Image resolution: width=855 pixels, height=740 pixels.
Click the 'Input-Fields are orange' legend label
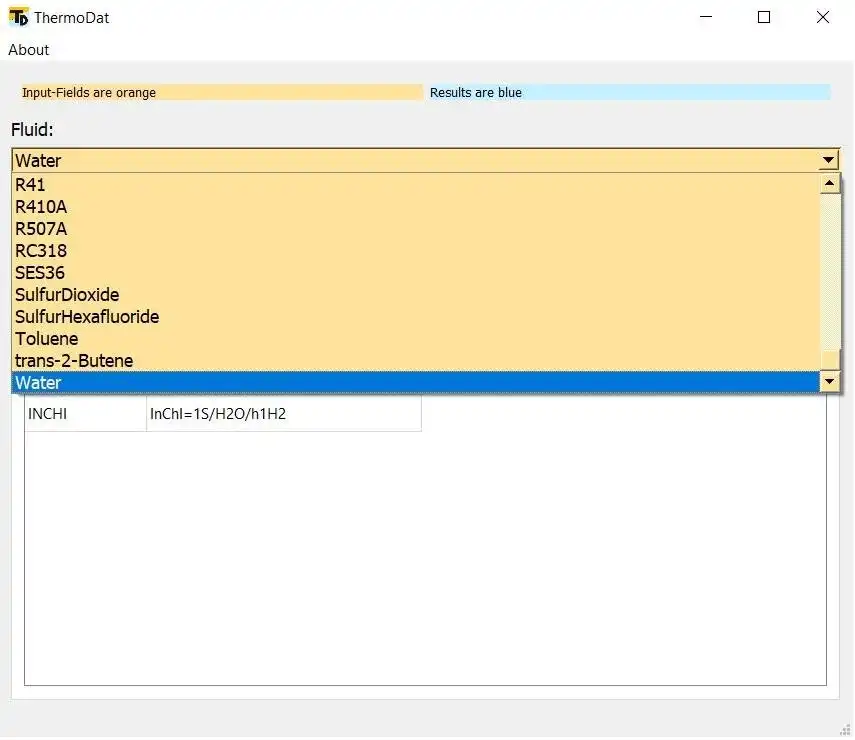point(89,92)
